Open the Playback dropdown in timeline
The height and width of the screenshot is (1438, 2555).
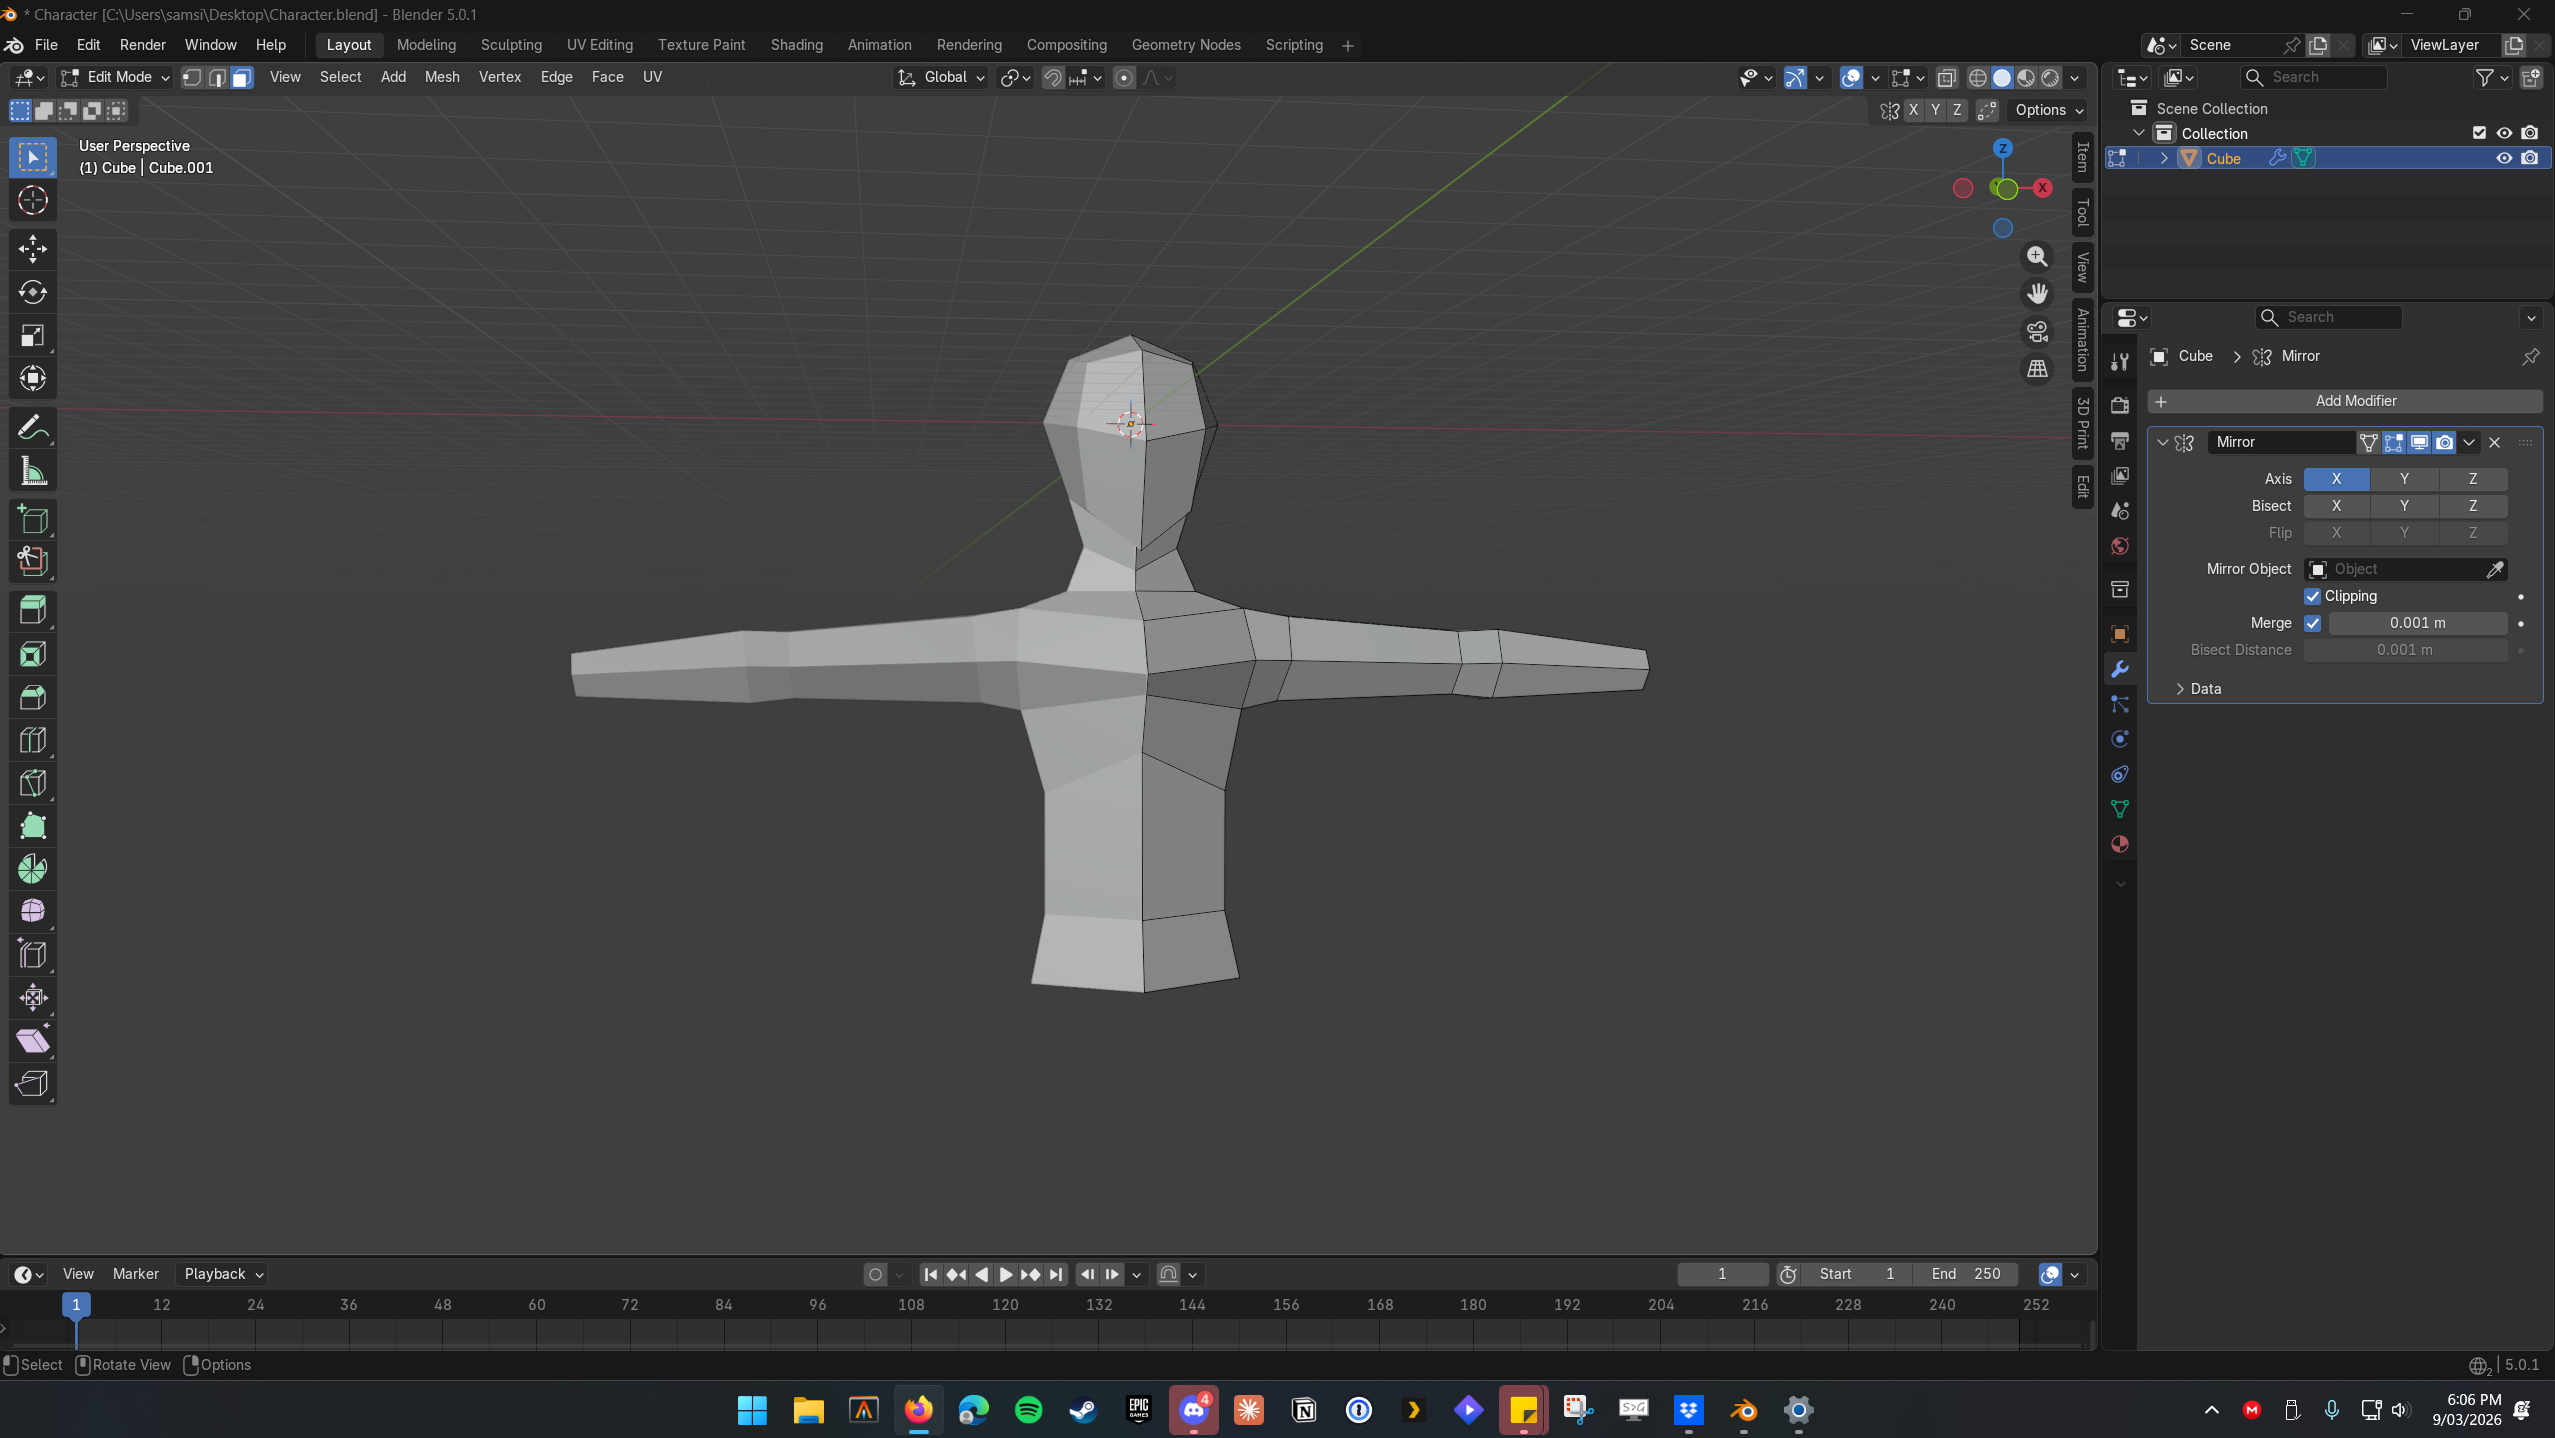click(223, 1274)
